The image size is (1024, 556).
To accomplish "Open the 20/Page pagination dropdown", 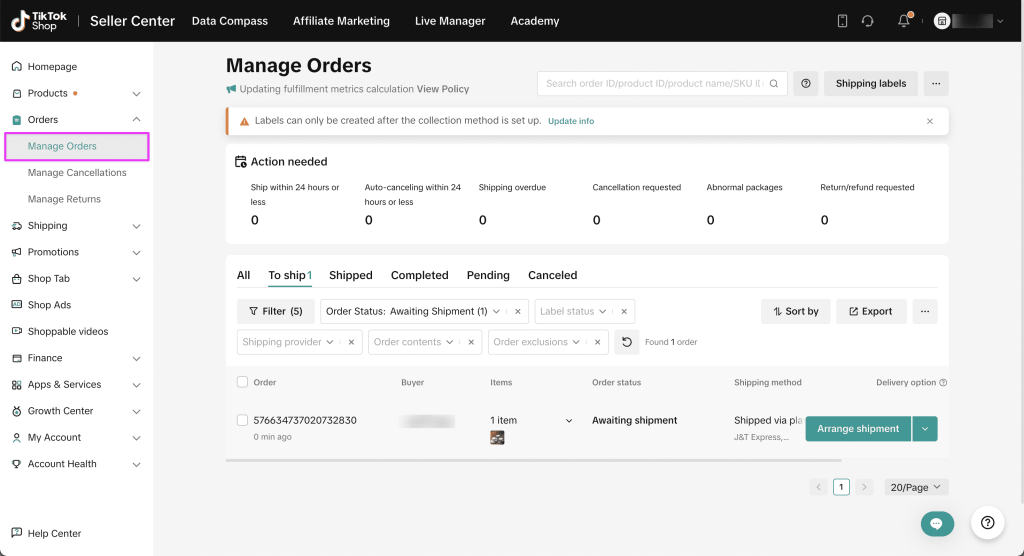I will [x=916, y=487].
